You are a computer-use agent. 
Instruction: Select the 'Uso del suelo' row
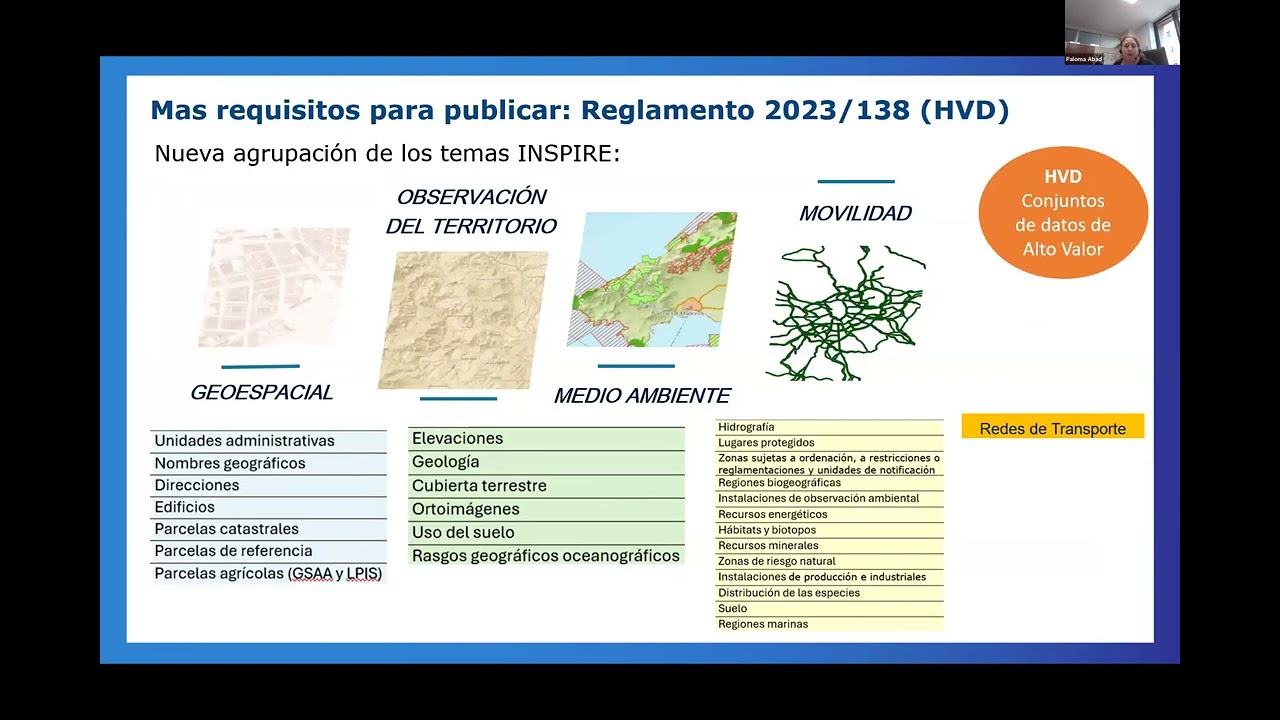(546, 532)
